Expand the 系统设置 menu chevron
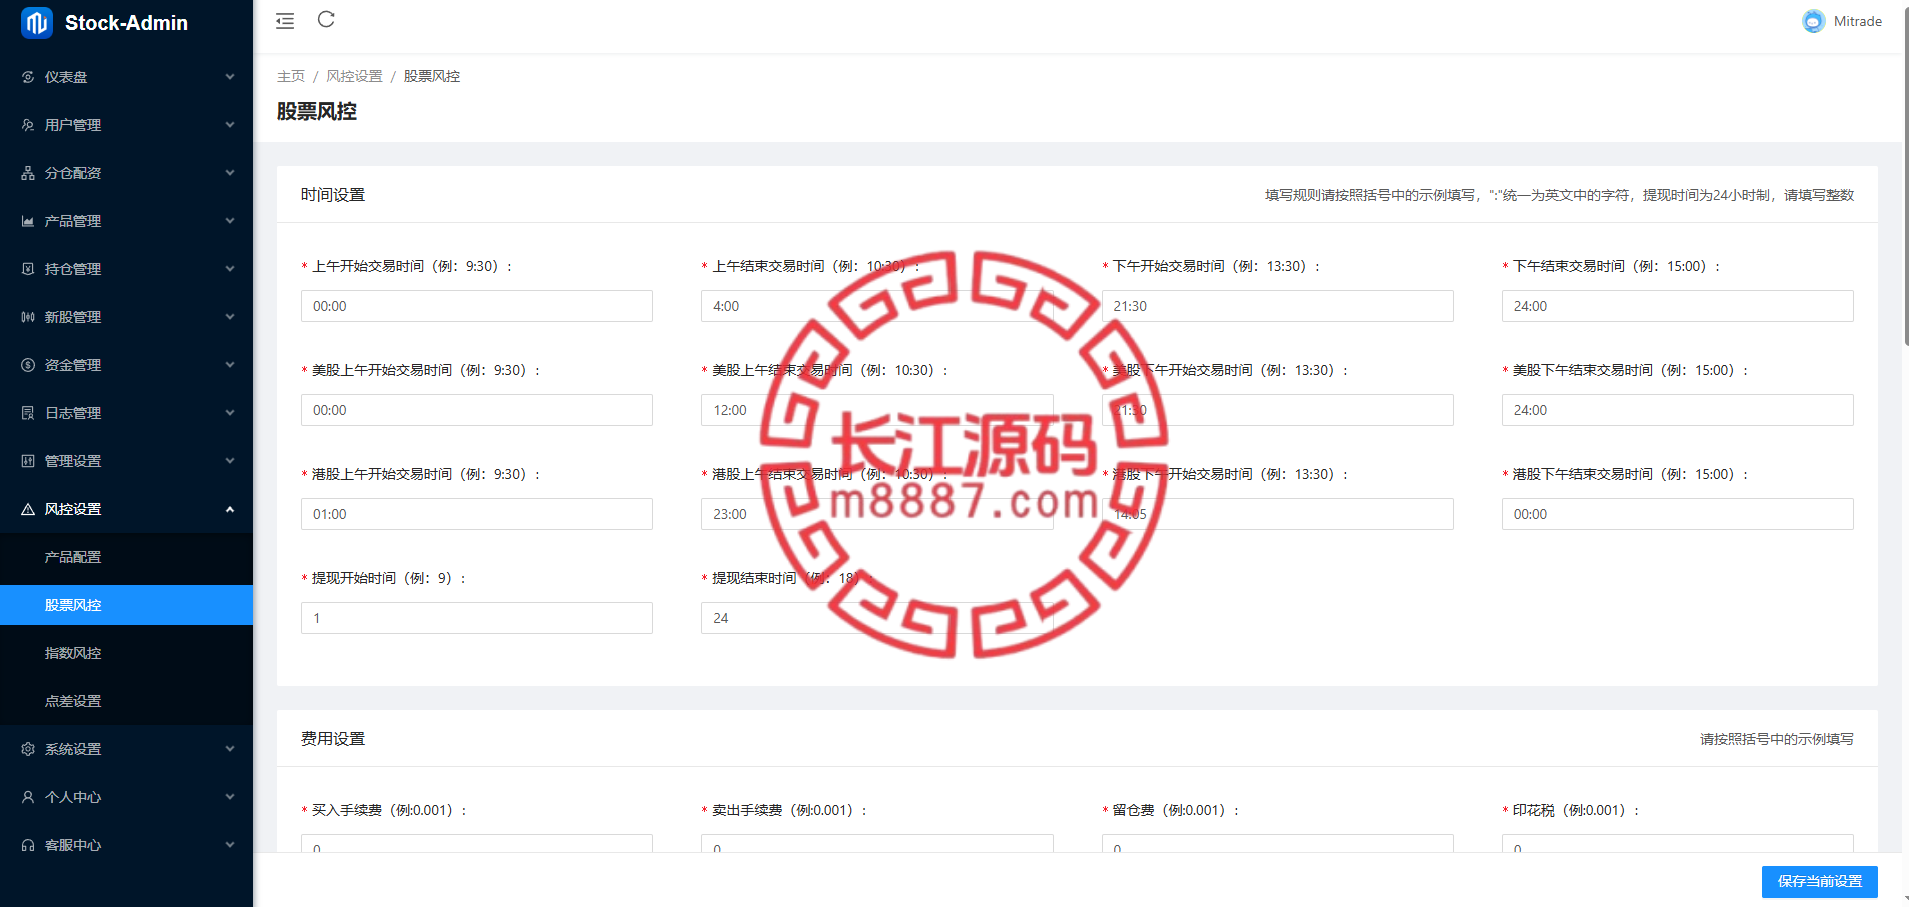 point(230,749)
